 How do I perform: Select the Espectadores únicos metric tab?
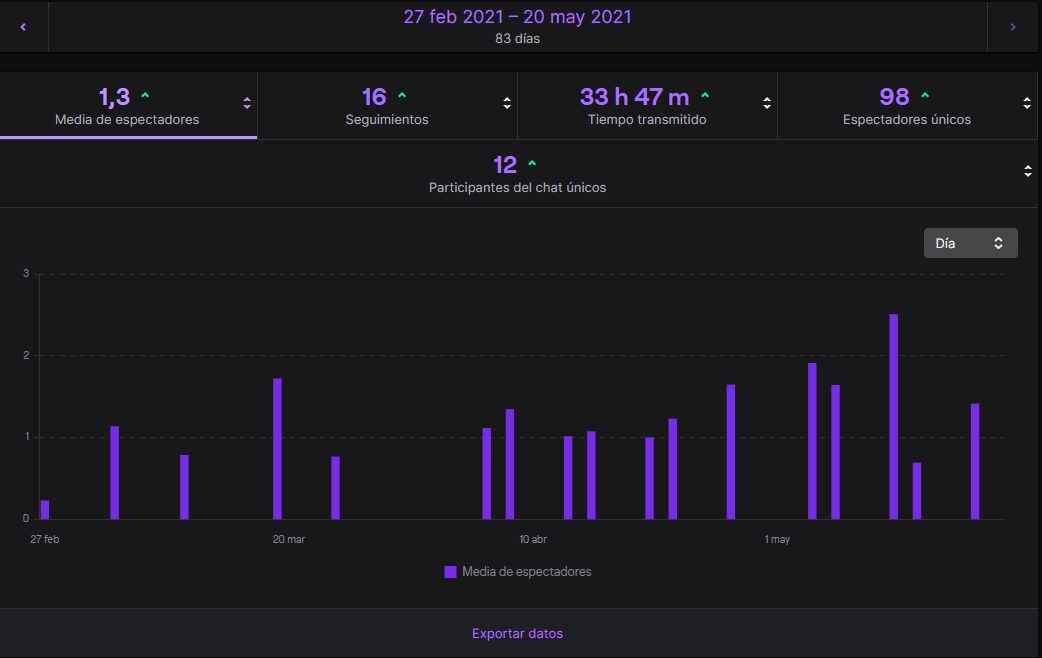click(x=907, y=106)
